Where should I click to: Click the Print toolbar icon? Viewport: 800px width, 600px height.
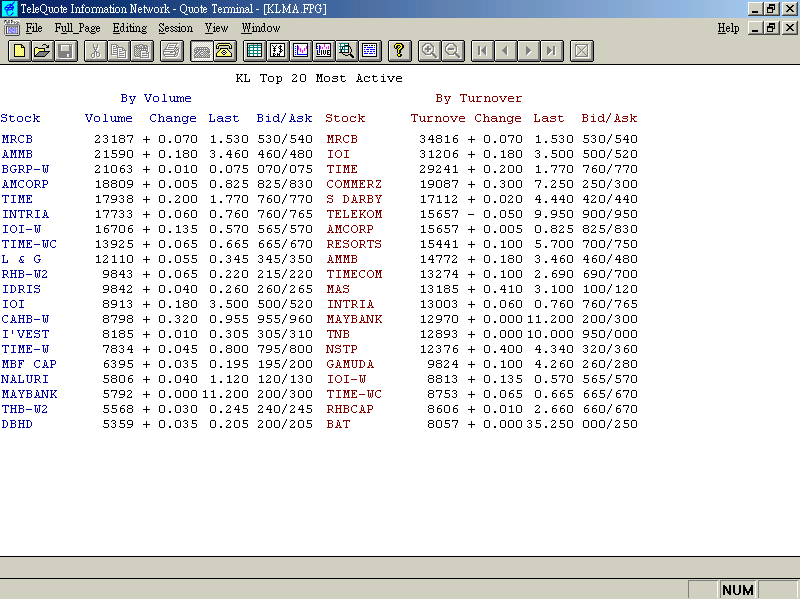click(172, 51)
